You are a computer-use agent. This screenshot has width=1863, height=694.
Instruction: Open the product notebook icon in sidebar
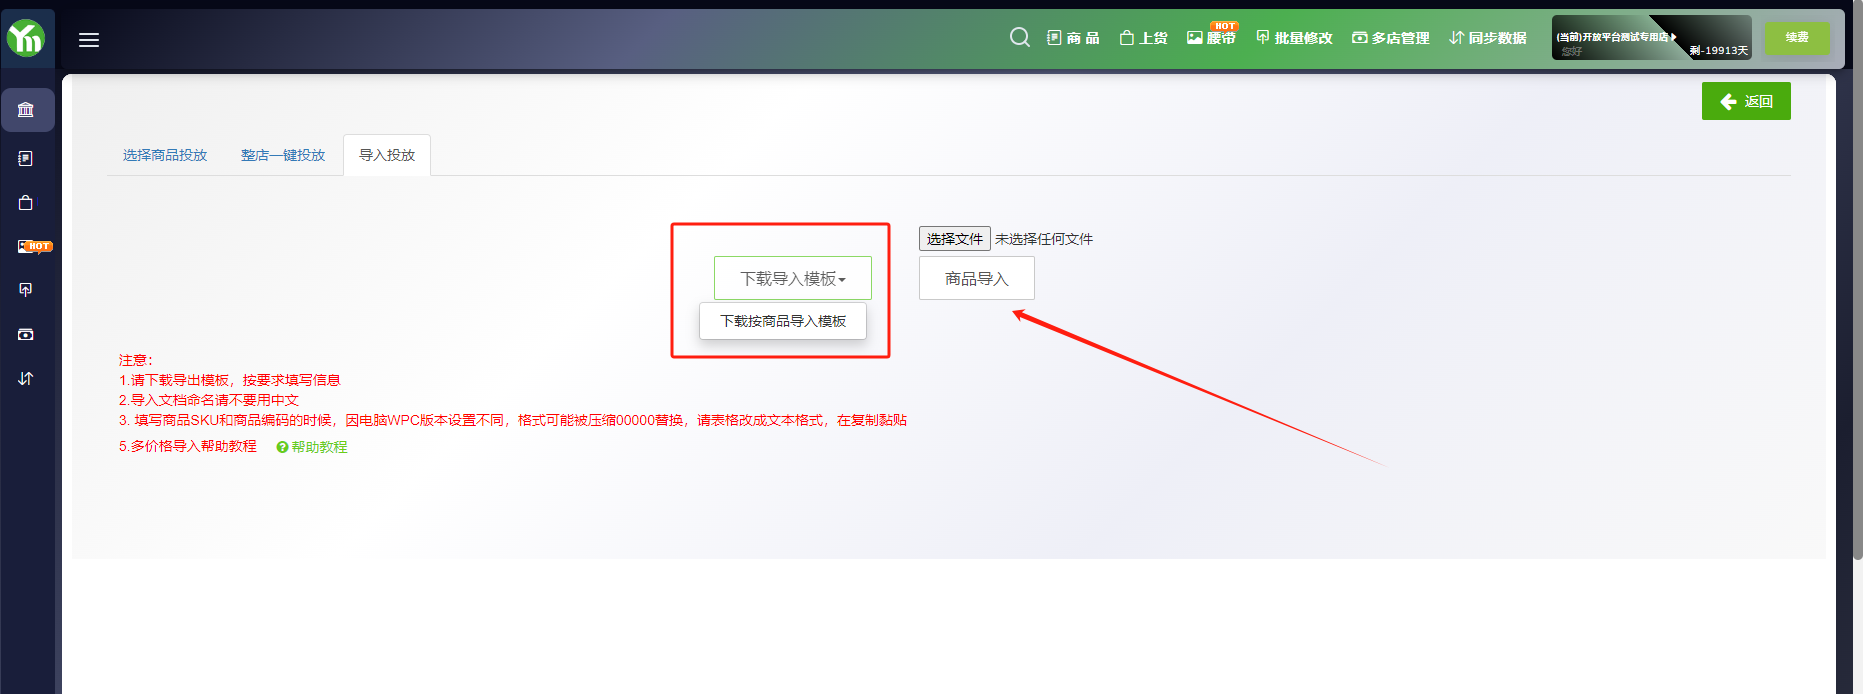[26, 158]
